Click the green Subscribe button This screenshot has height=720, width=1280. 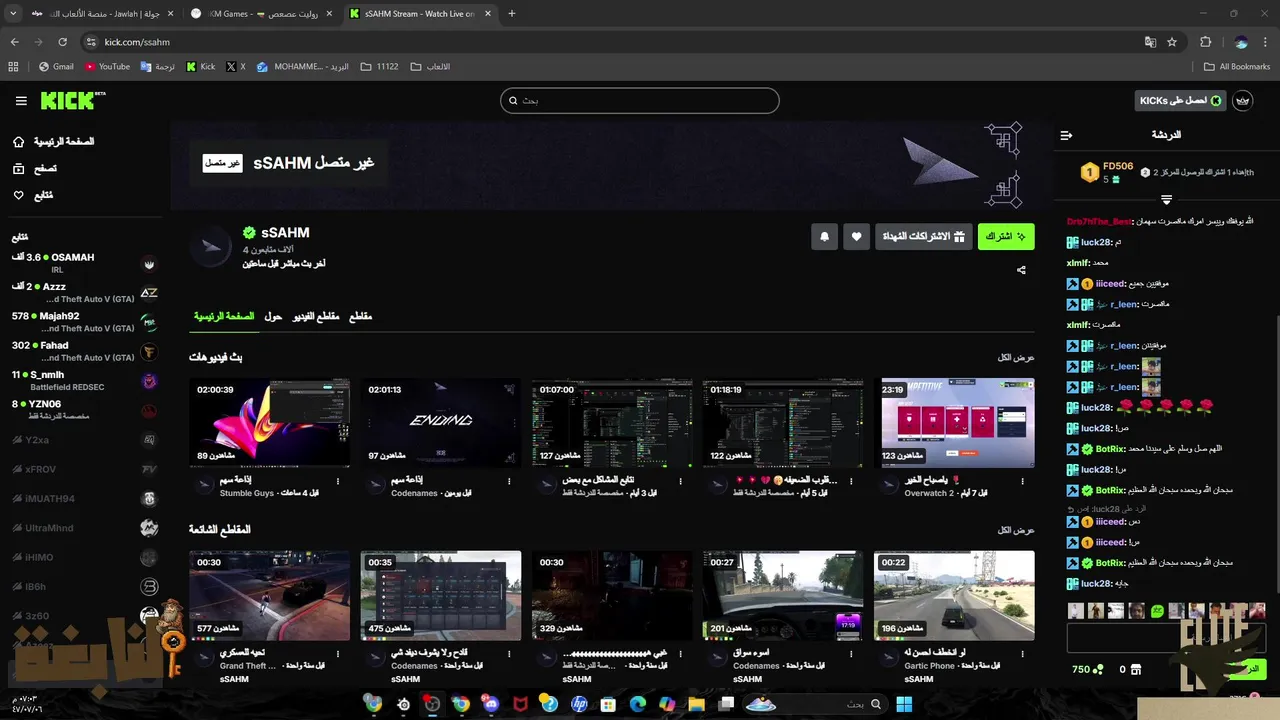pos(1006,237)
